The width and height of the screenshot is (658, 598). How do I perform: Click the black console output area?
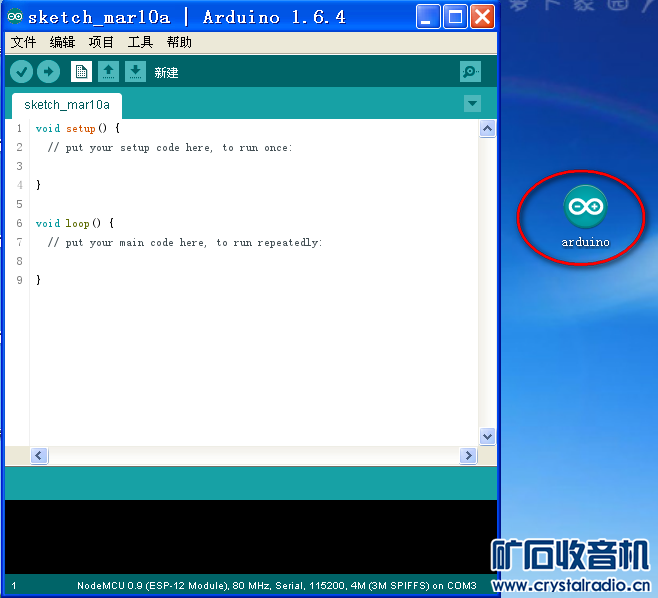point(251,537)
